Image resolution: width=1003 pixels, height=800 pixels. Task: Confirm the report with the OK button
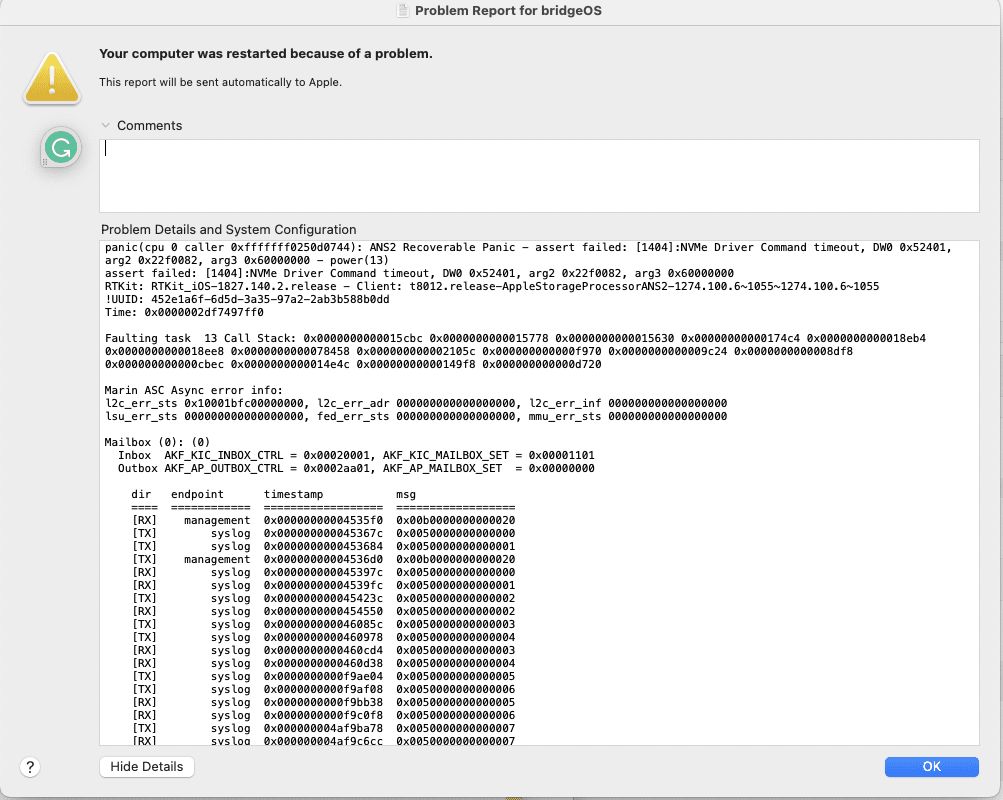[931, 767]
